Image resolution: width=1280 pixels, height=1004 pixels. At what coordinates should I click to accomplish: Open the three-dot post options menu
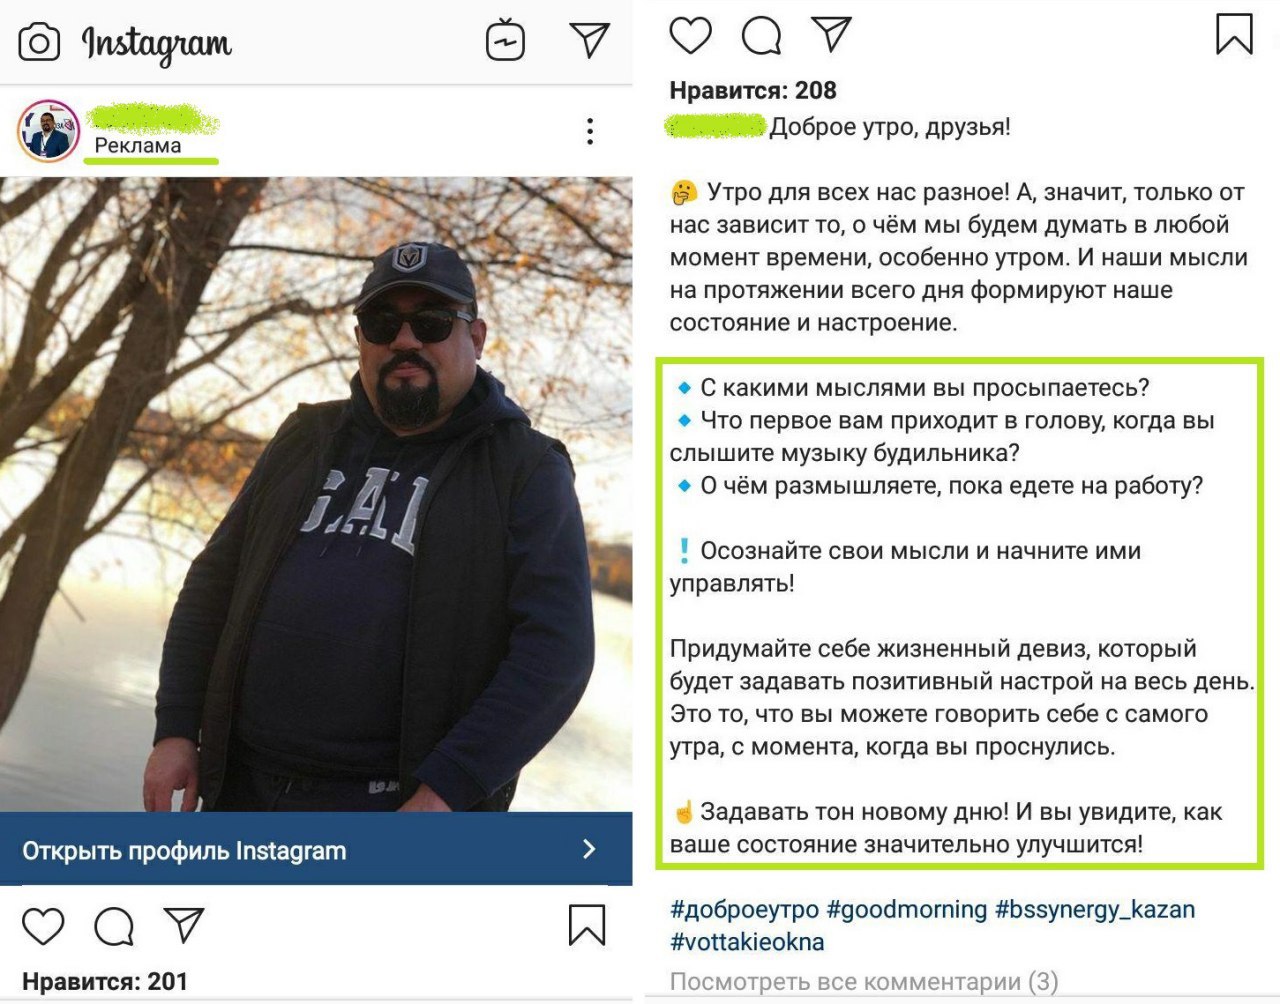click(590, 131)
